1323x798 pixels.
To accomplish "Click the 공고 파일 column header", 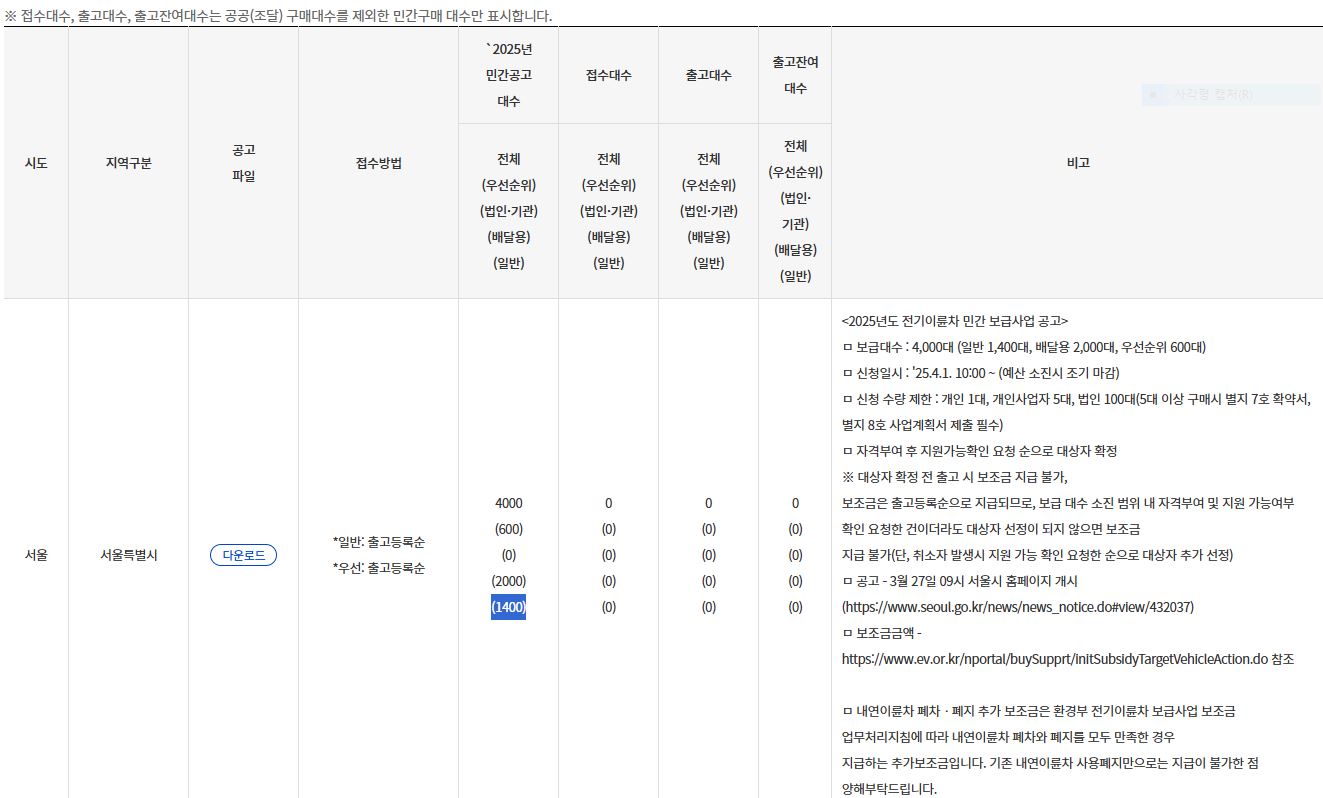I will 243,163.
